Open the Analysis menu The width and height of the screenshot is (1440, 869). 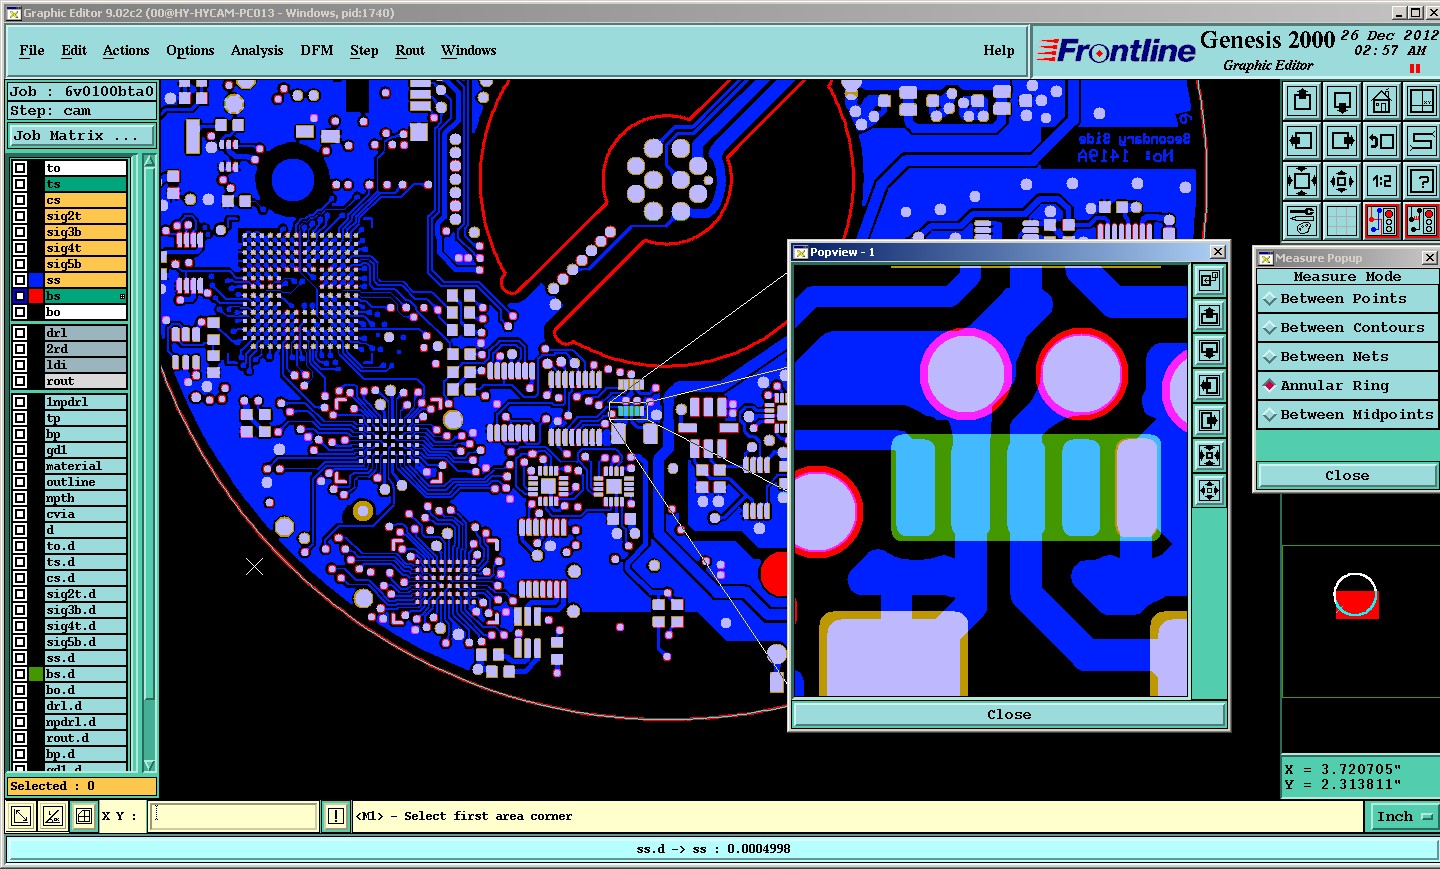257,51
